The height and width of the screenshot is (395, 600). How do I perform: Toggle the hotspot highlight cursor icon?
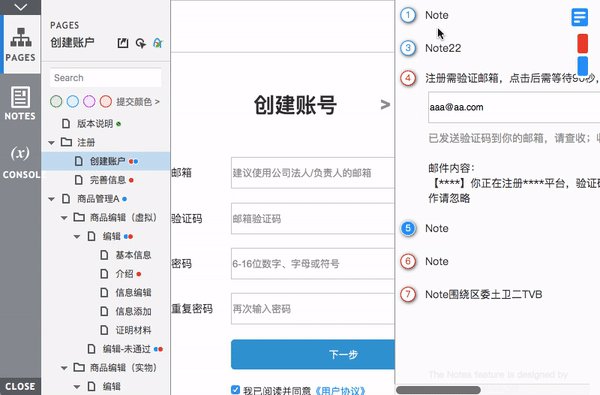[140, 43]
